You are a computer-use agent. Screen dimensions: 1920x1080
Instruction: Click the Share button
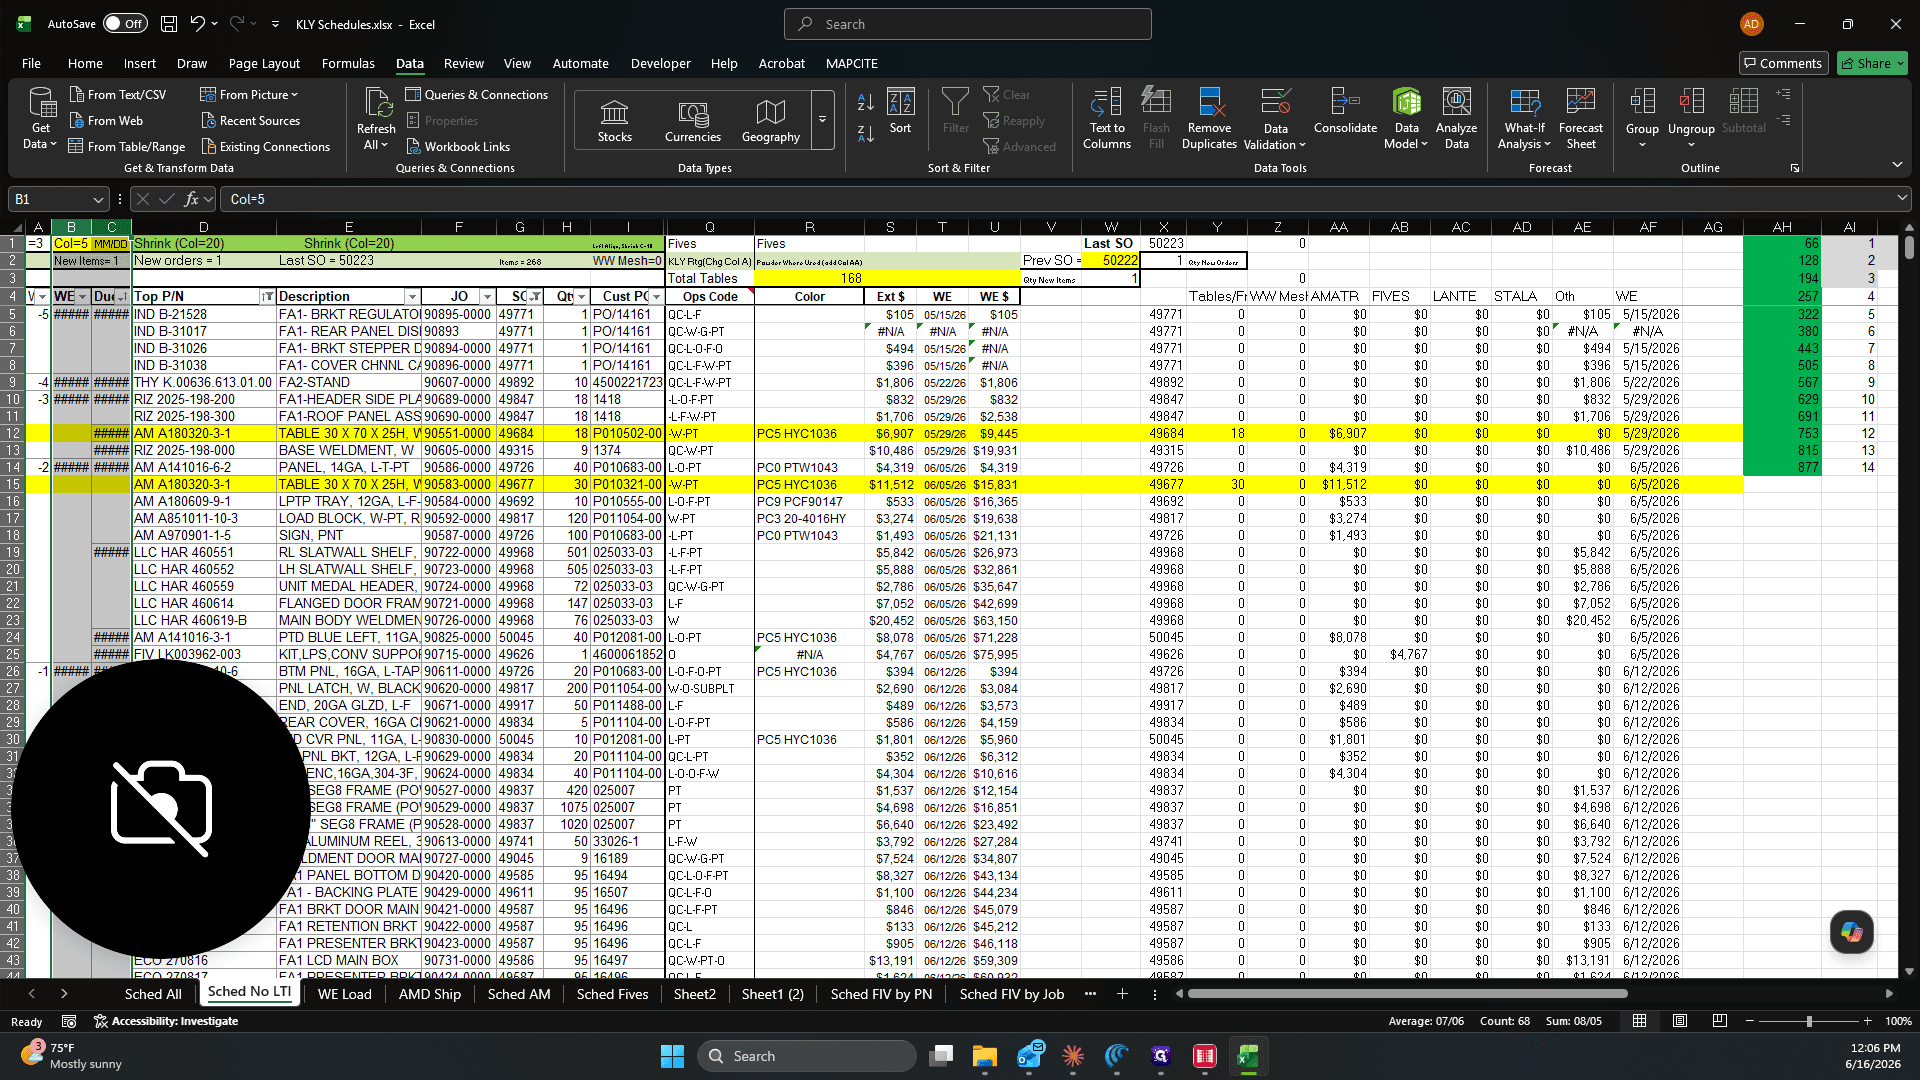pos(1873,63)
